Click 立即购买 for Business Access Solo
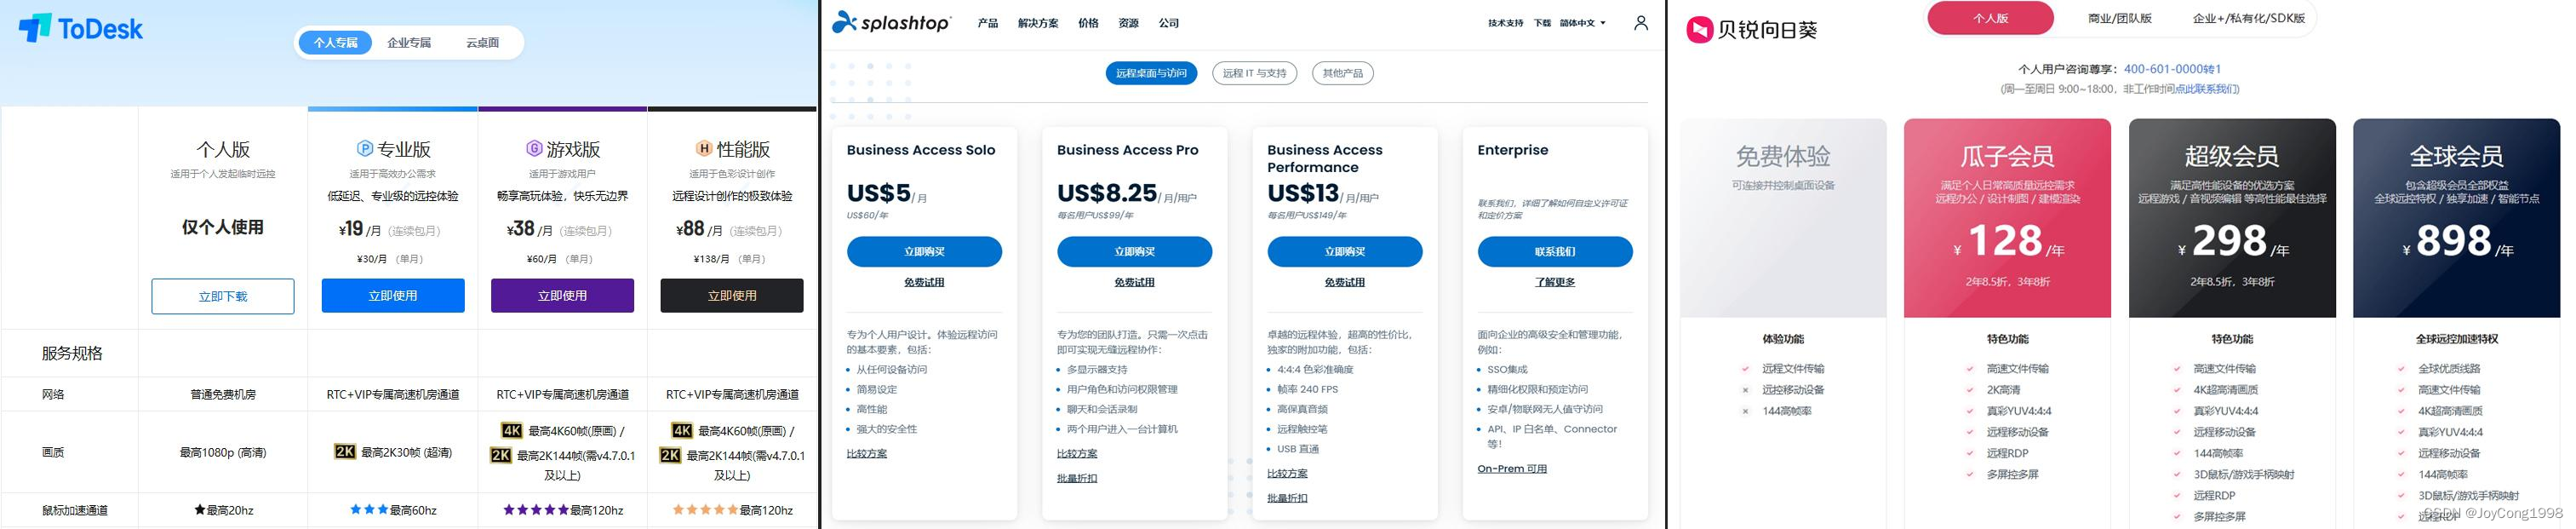2576x529 pixels. 924,252
